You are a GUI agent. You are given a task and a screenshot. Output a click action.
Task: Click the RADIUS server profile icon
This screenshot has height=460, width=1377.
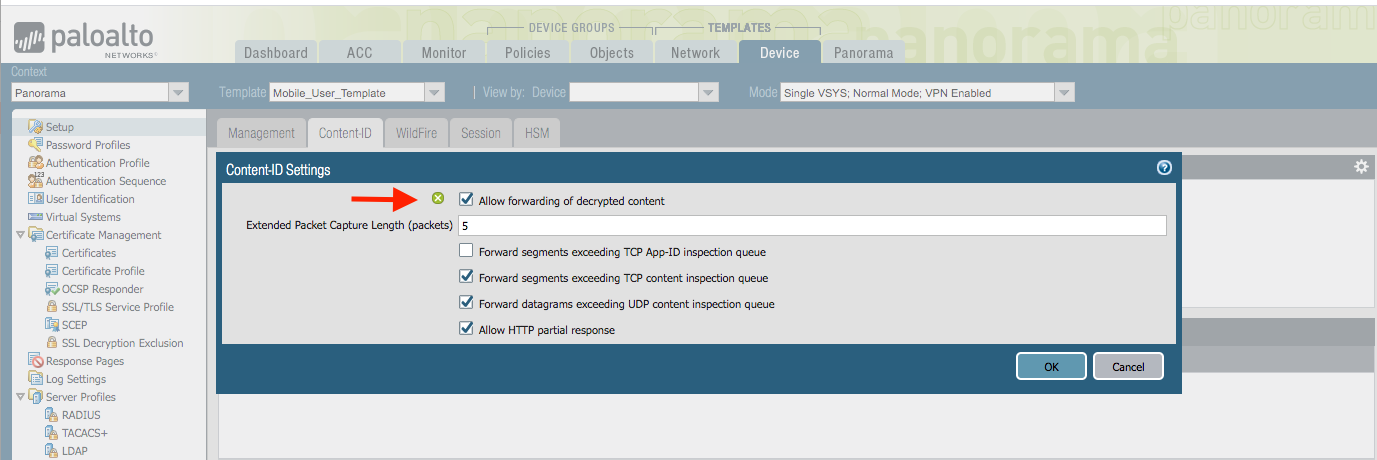pos(52,415)
